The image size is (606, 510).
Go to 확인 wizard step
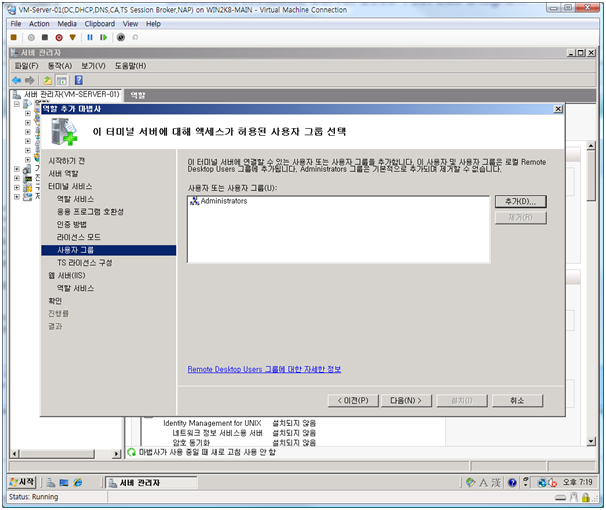pos(55,301)
